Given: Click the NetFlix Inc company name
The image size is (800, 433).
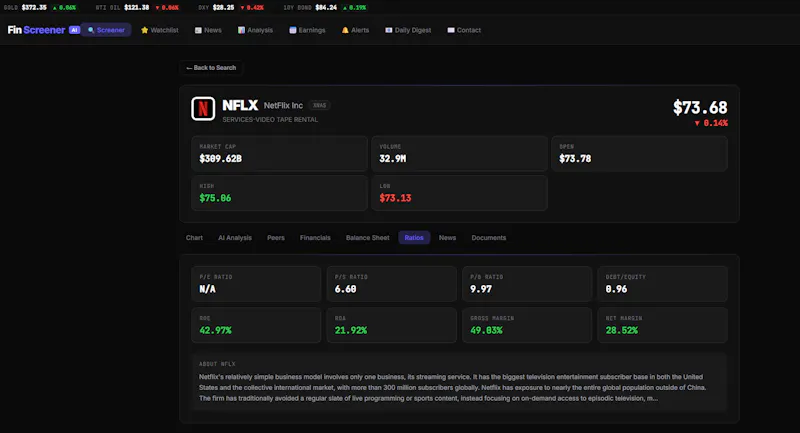Looking at the screenshot, I should [x=283, y=106].
